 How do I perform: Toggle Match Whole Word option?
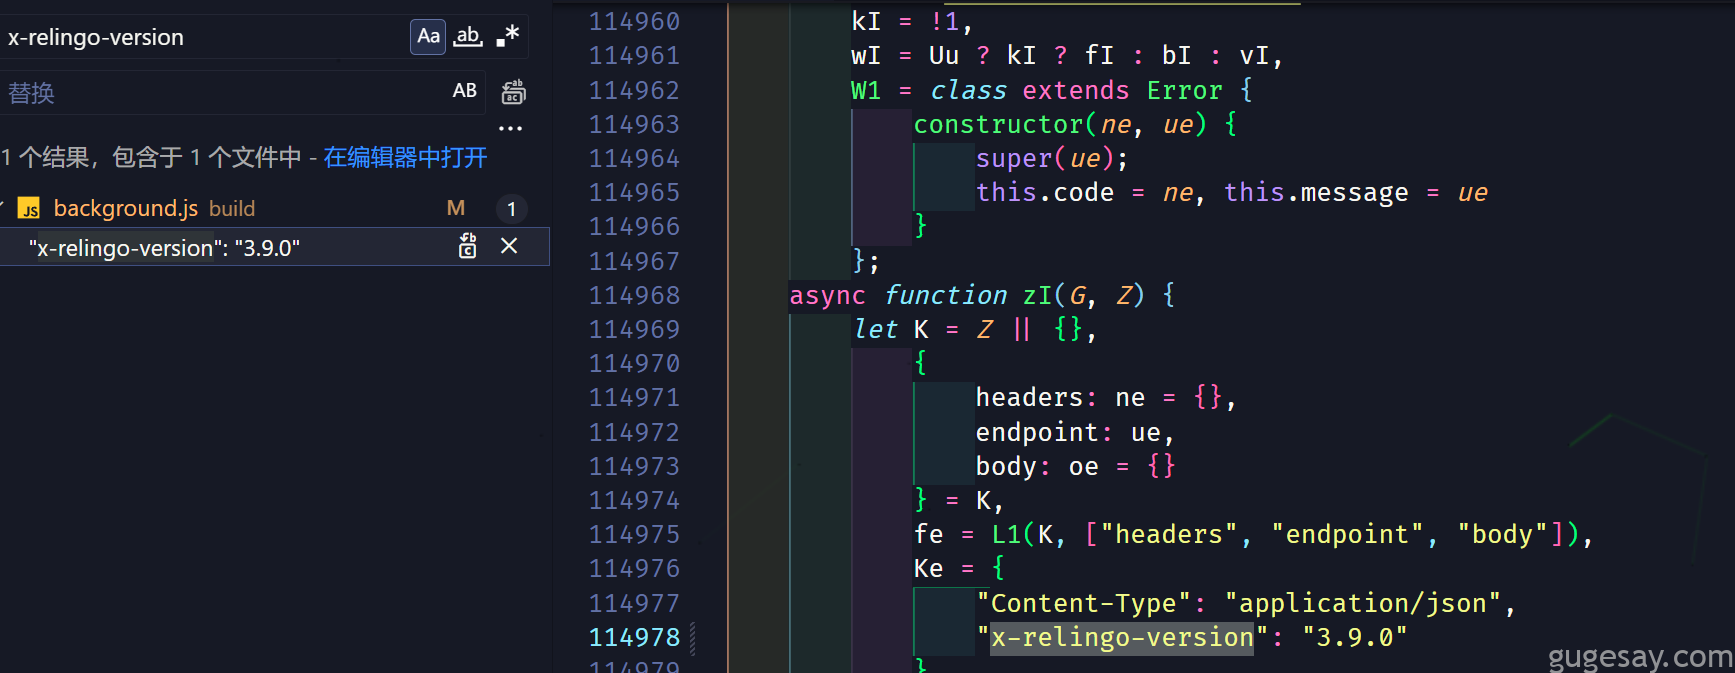[x=468, y=37]
